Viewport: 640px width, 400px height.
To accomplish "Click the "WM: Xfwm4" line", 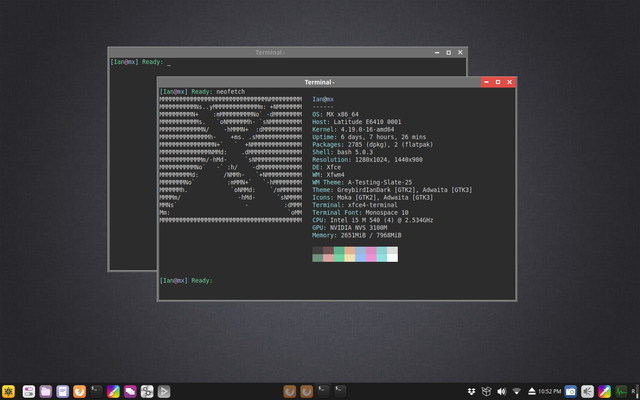I will point(329,175).
